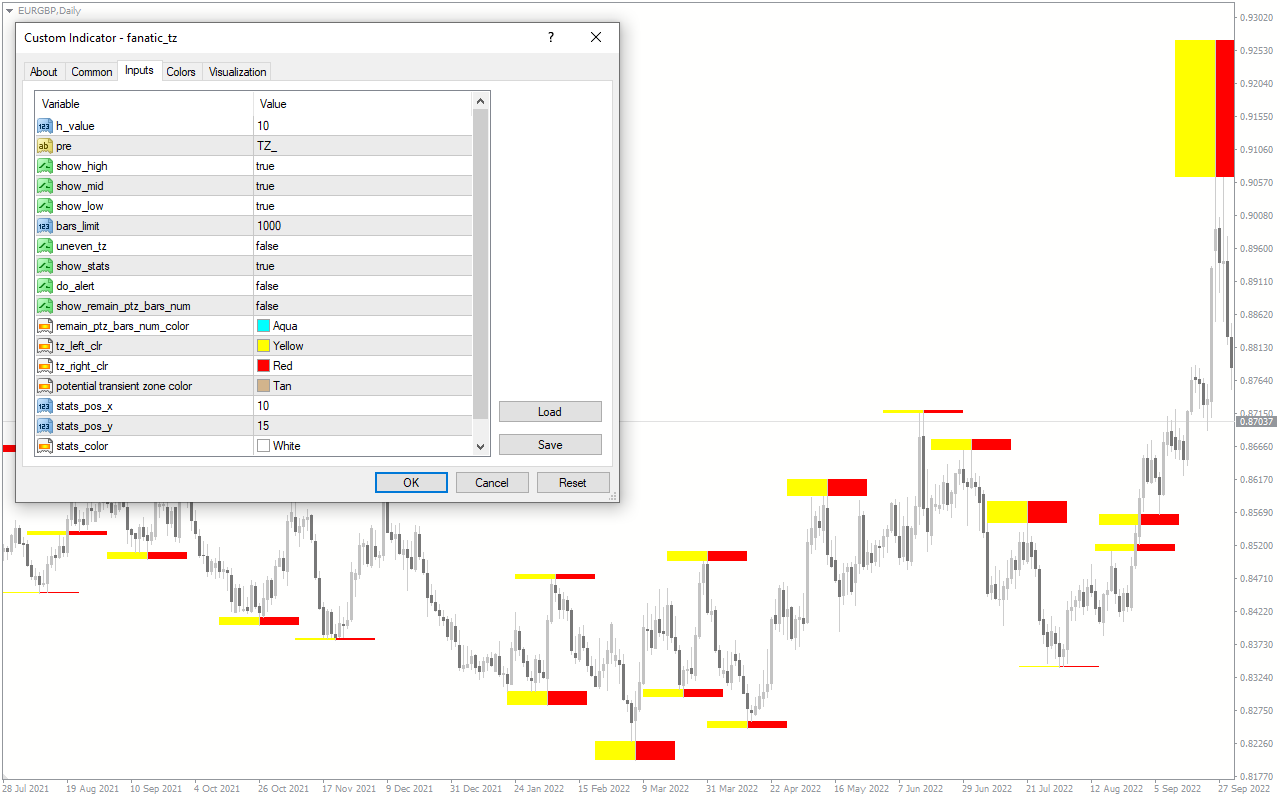Click the uneven_tz boolean type icon
The width and height of the screenshot is (1280, 800).
(x=44, y=246)
